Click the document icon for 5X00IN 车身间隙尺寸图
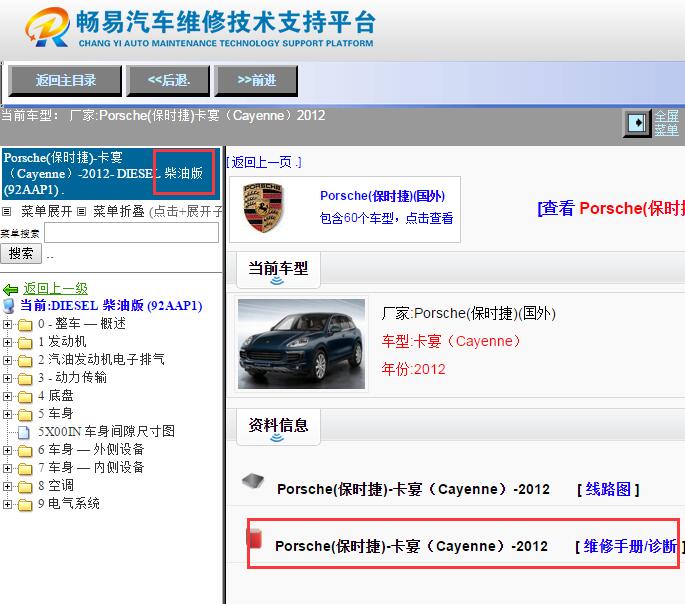The width and height of the screenshot is (685, 604). tap(24, 432)
